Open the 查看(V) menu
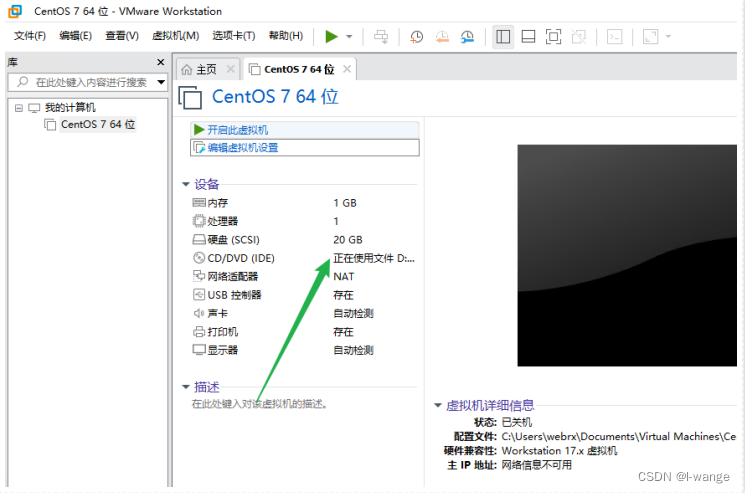Image resolution: width=745 pixels, height=493 pixels. pos(122,36)
